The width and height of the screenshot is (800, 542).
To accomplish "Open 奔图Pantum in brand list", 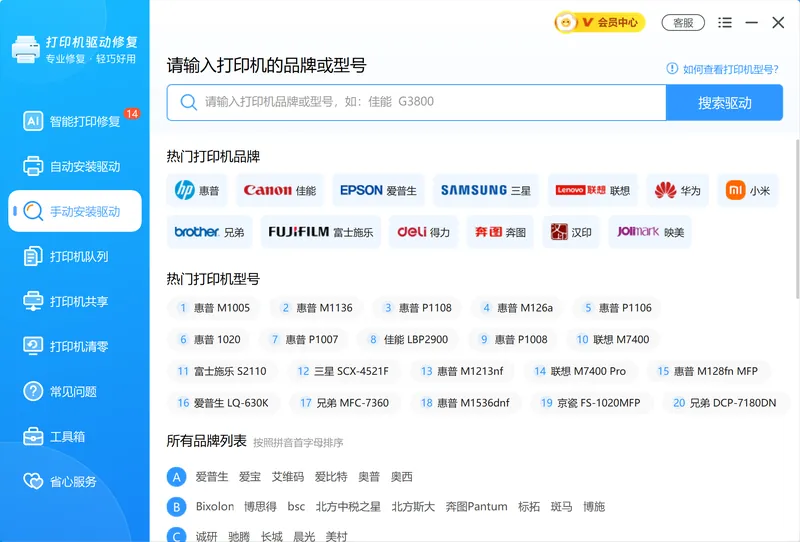I will tap(477, 506).
